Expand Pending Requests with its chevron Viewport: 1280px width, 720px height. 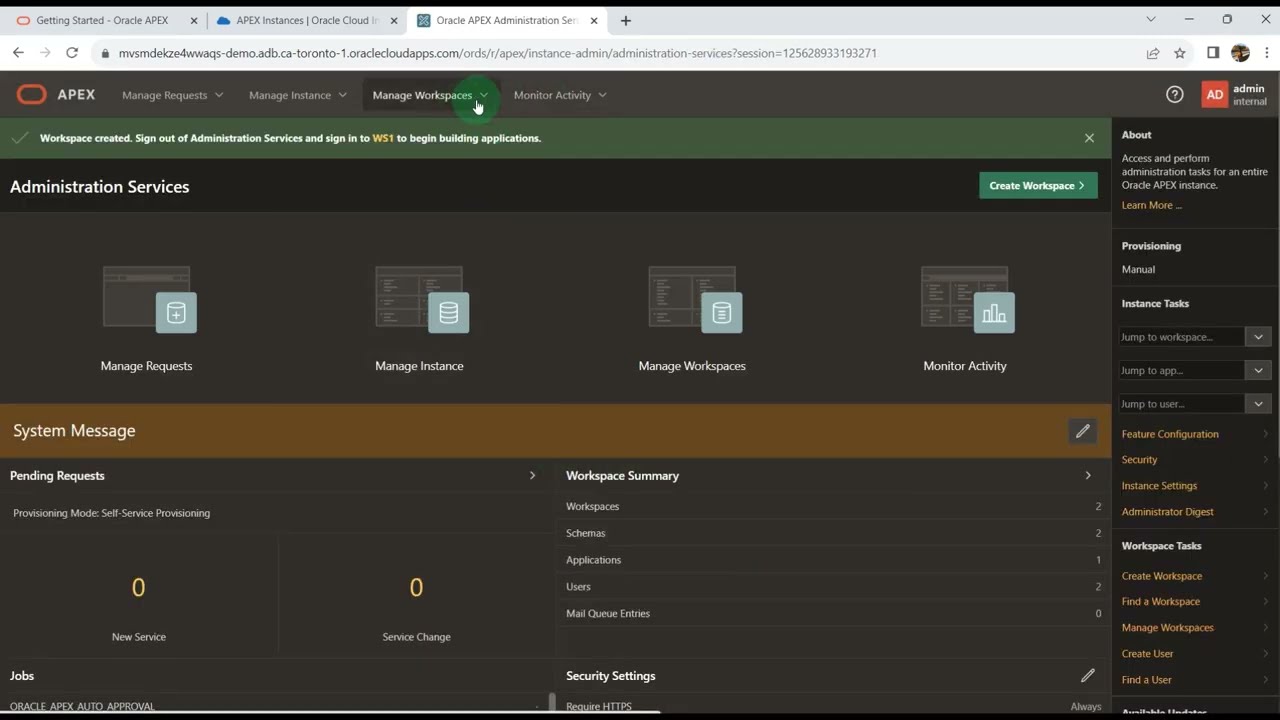pyautogui.click(x=532, y=476)
